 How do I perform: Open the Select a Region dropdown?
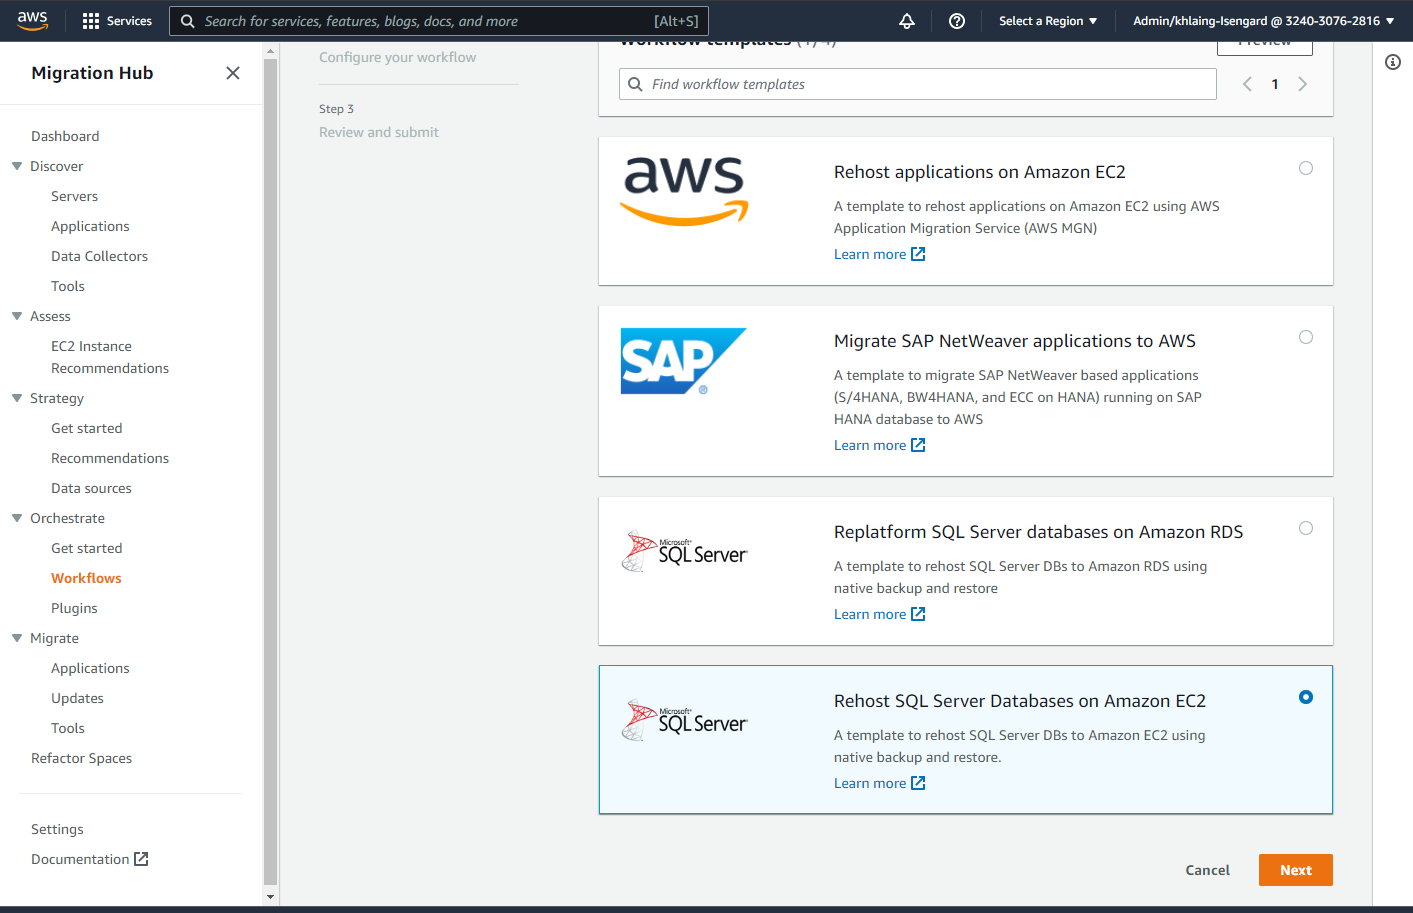click(x=1048, y=21)
